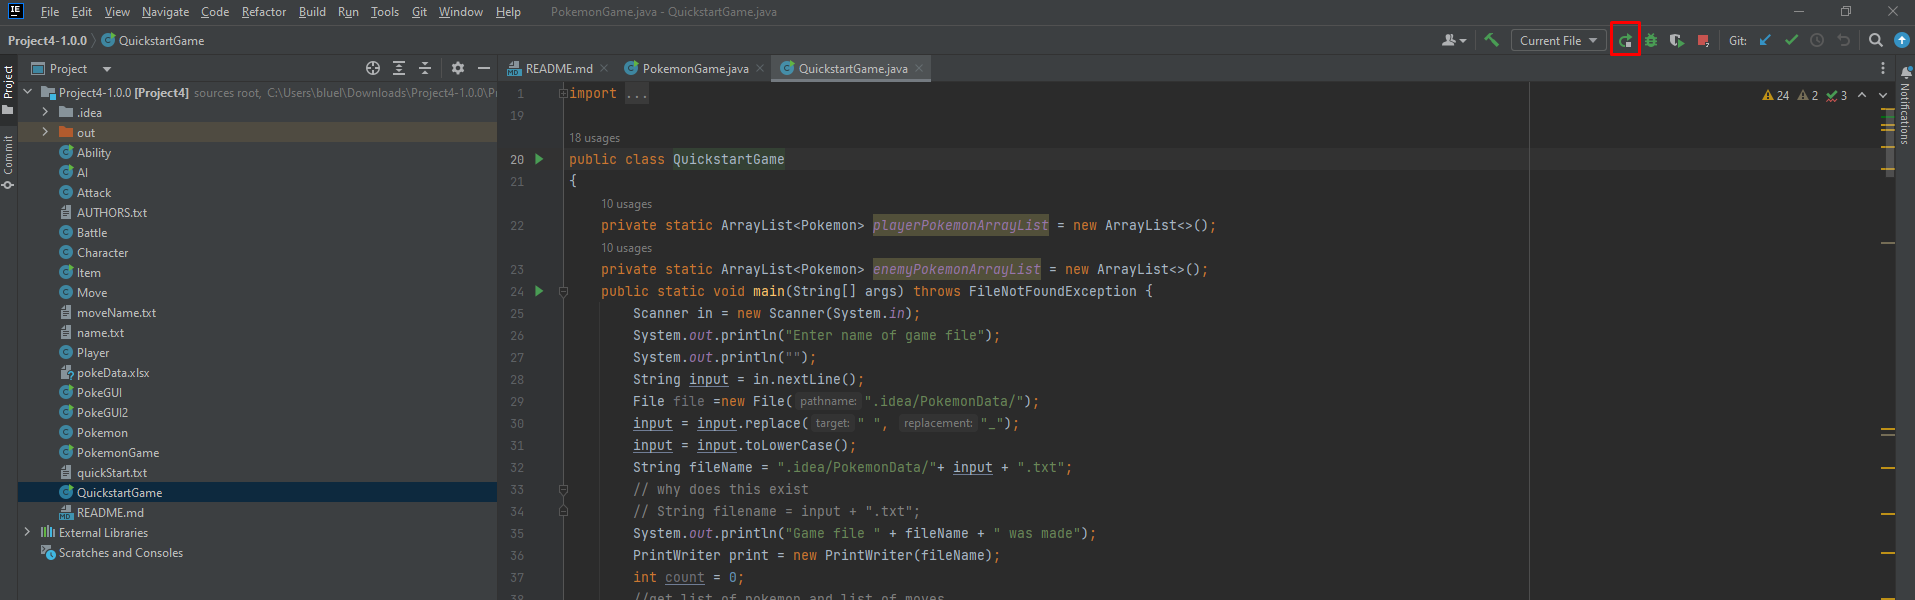Image resolution: width=1915 pixels, height=600 pixels.
Task: Open the Refactor menu
Action: pyautogui.click(x=264, y=12)
